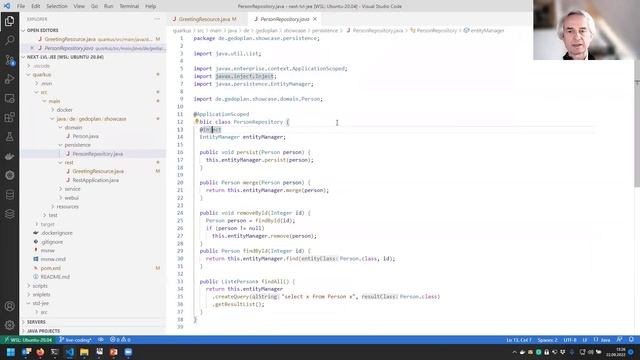Expand the .mvn folder
Viewport: 640px width, 360px height.
click(x=46, y=83)
